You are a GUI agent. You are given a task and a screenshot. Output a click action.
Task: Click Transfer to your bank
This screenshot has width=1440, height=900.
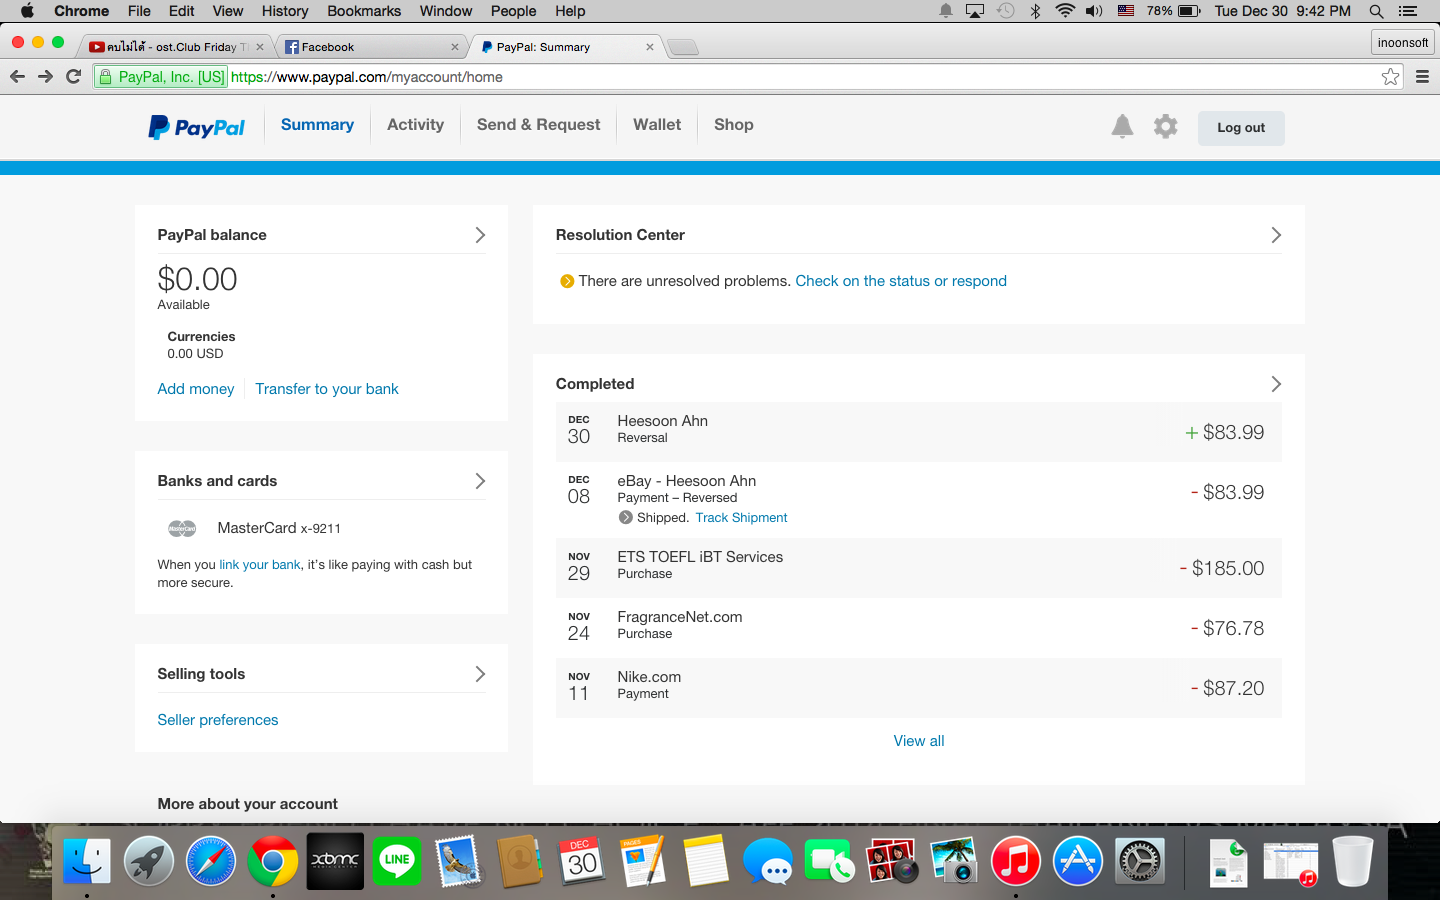click(x=327, y=389)
